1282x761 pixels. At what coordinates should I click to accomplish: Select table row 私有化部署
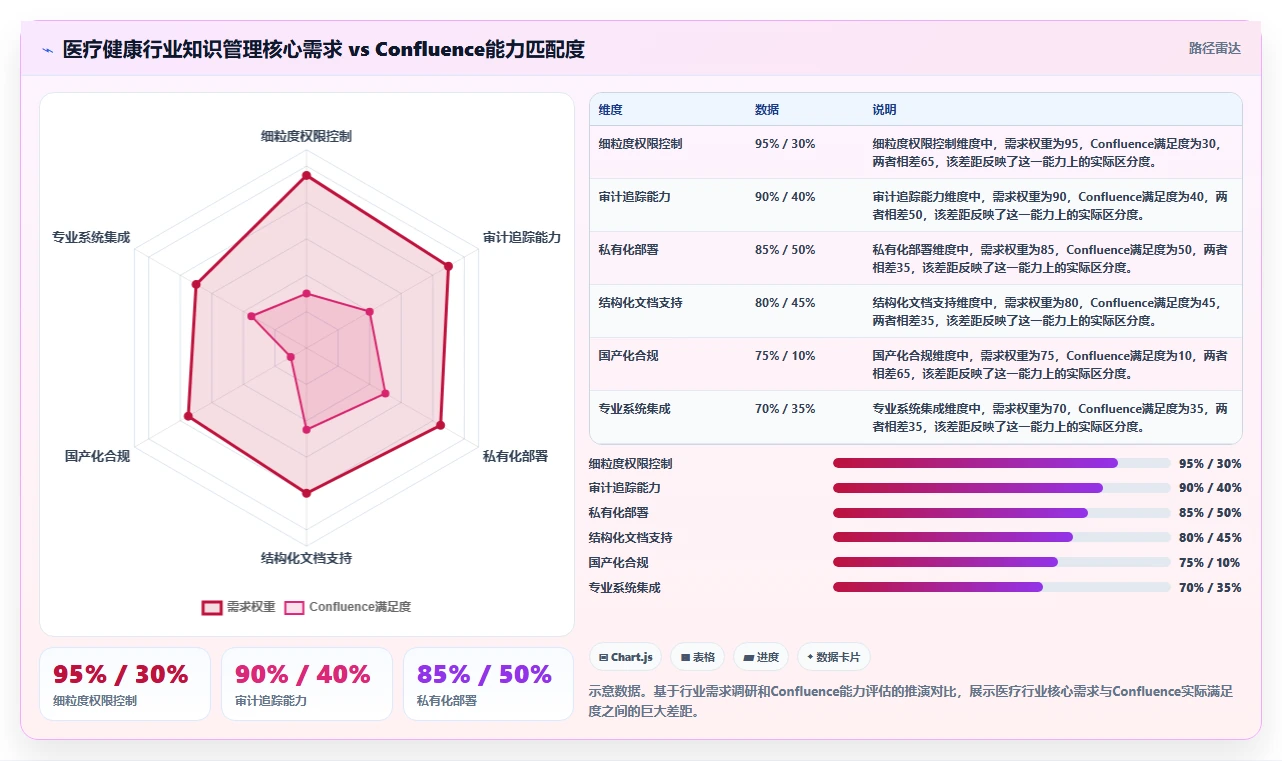(x=915, y=258)
